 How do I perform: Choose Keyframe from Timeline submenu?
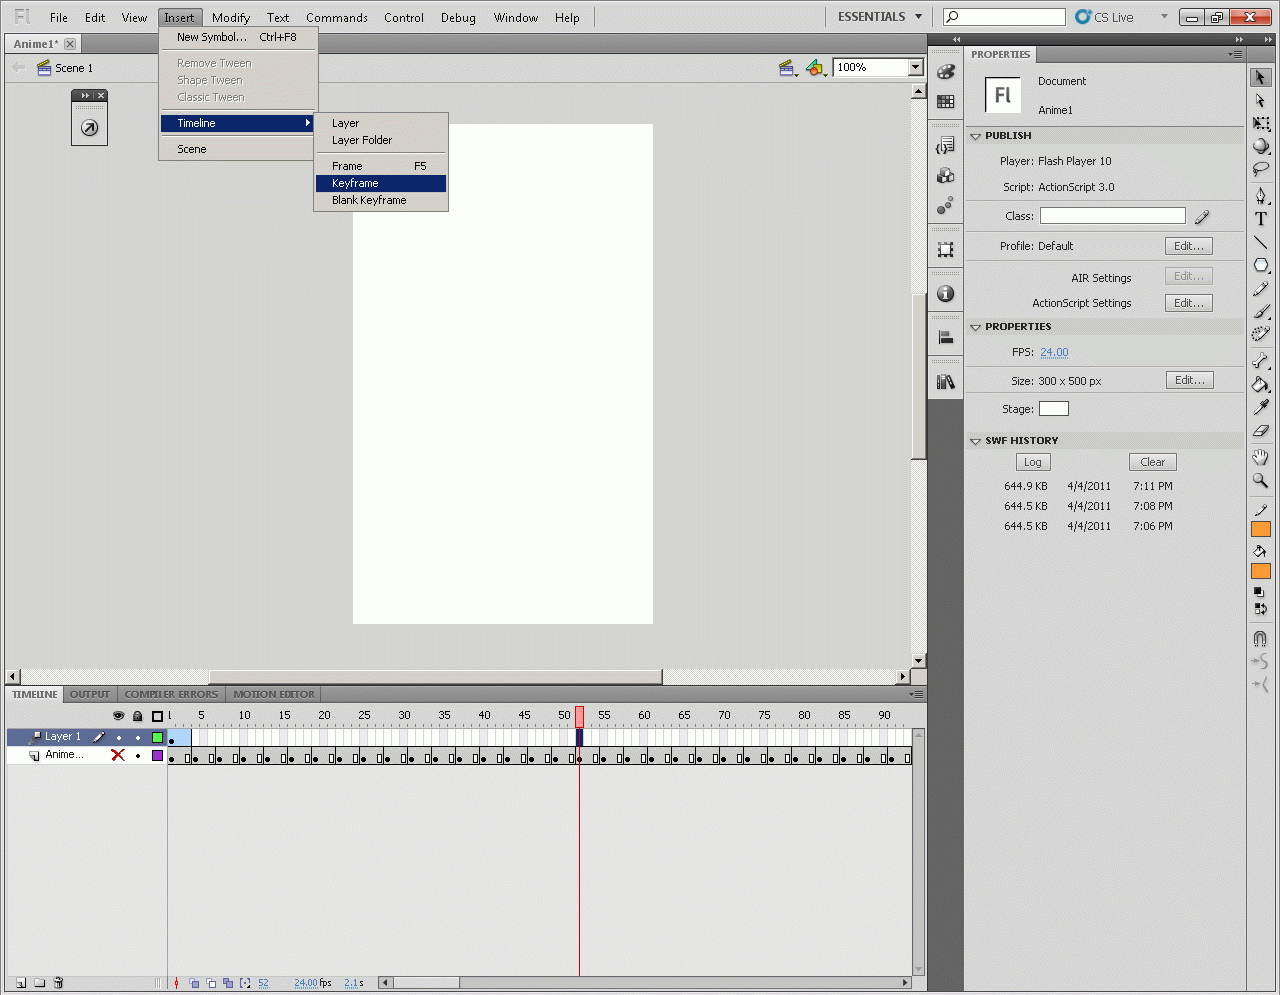(x=381, y=183)
